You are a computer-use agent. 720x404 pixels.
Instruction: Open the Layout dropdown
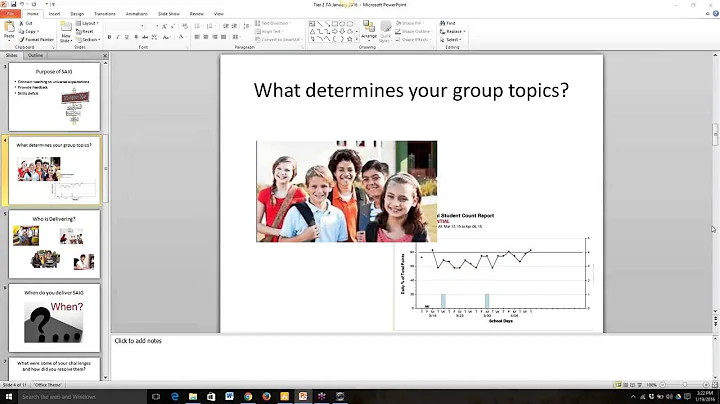[x=87, y=23]
